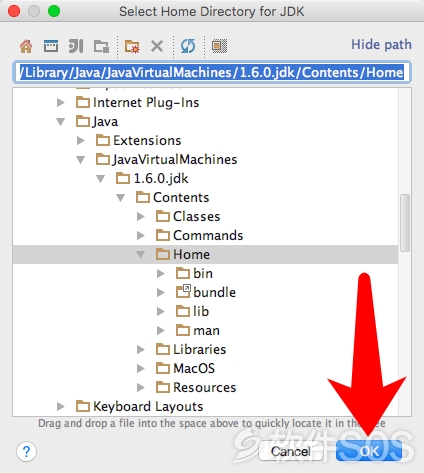
Task: Jump to desktop directory icon
Action: [51, 46]
